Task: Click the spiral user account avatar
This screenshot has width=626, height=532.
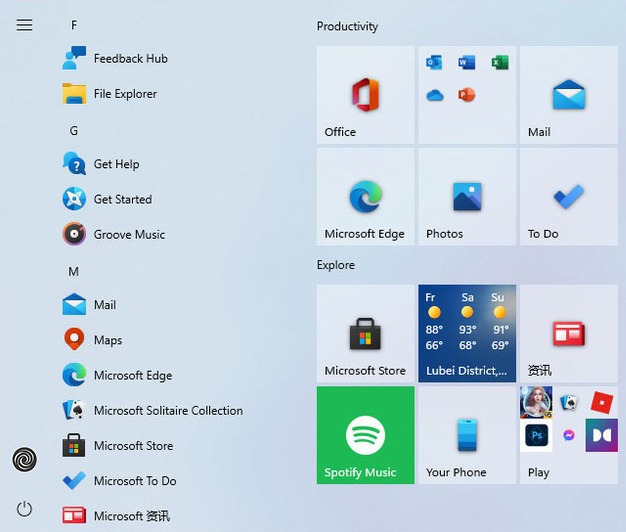Action: pos(25,459)
